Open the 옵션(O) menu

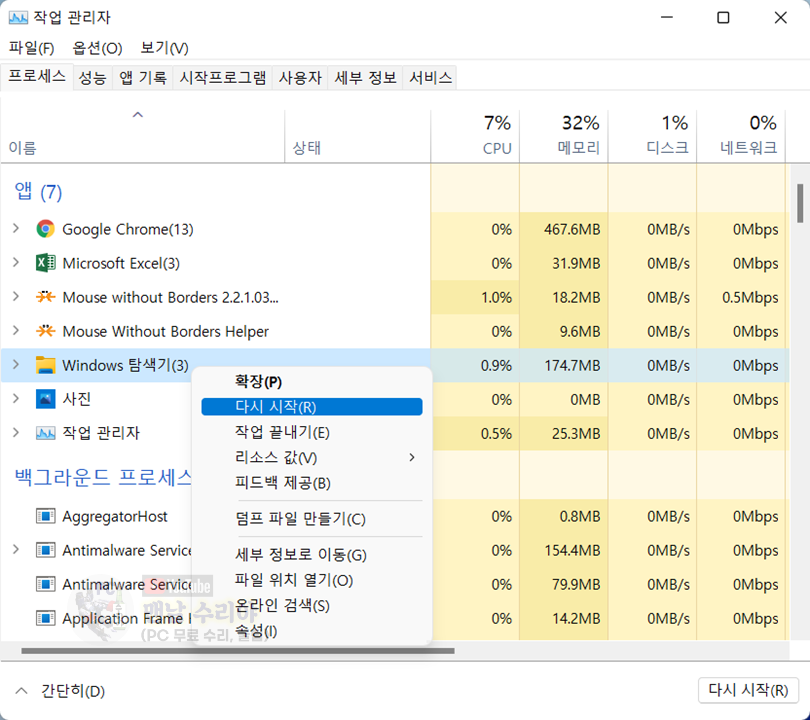coord(97,48)
